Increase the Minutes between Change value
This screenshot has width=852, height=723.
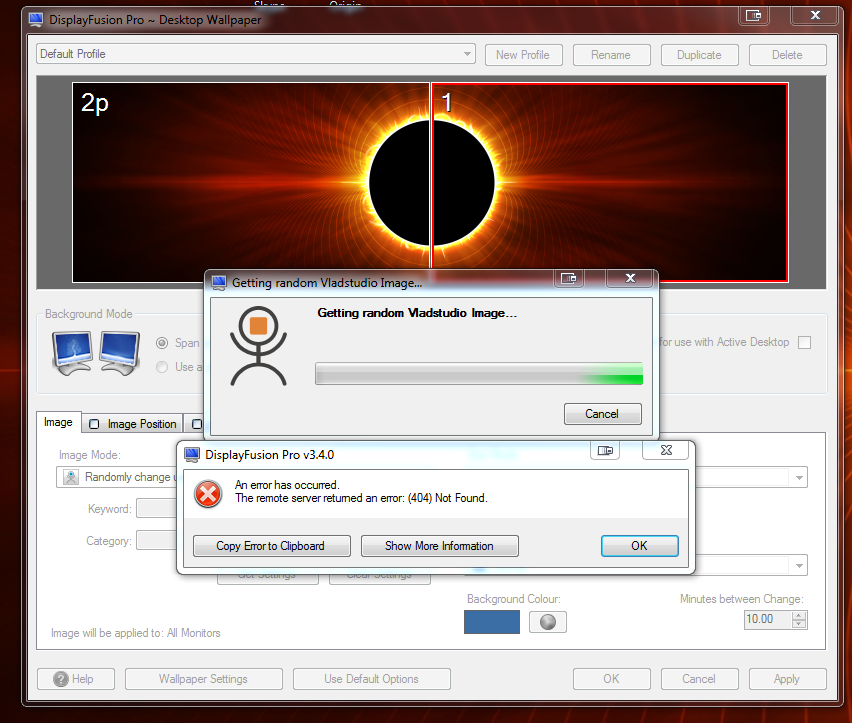click(798, 614)
